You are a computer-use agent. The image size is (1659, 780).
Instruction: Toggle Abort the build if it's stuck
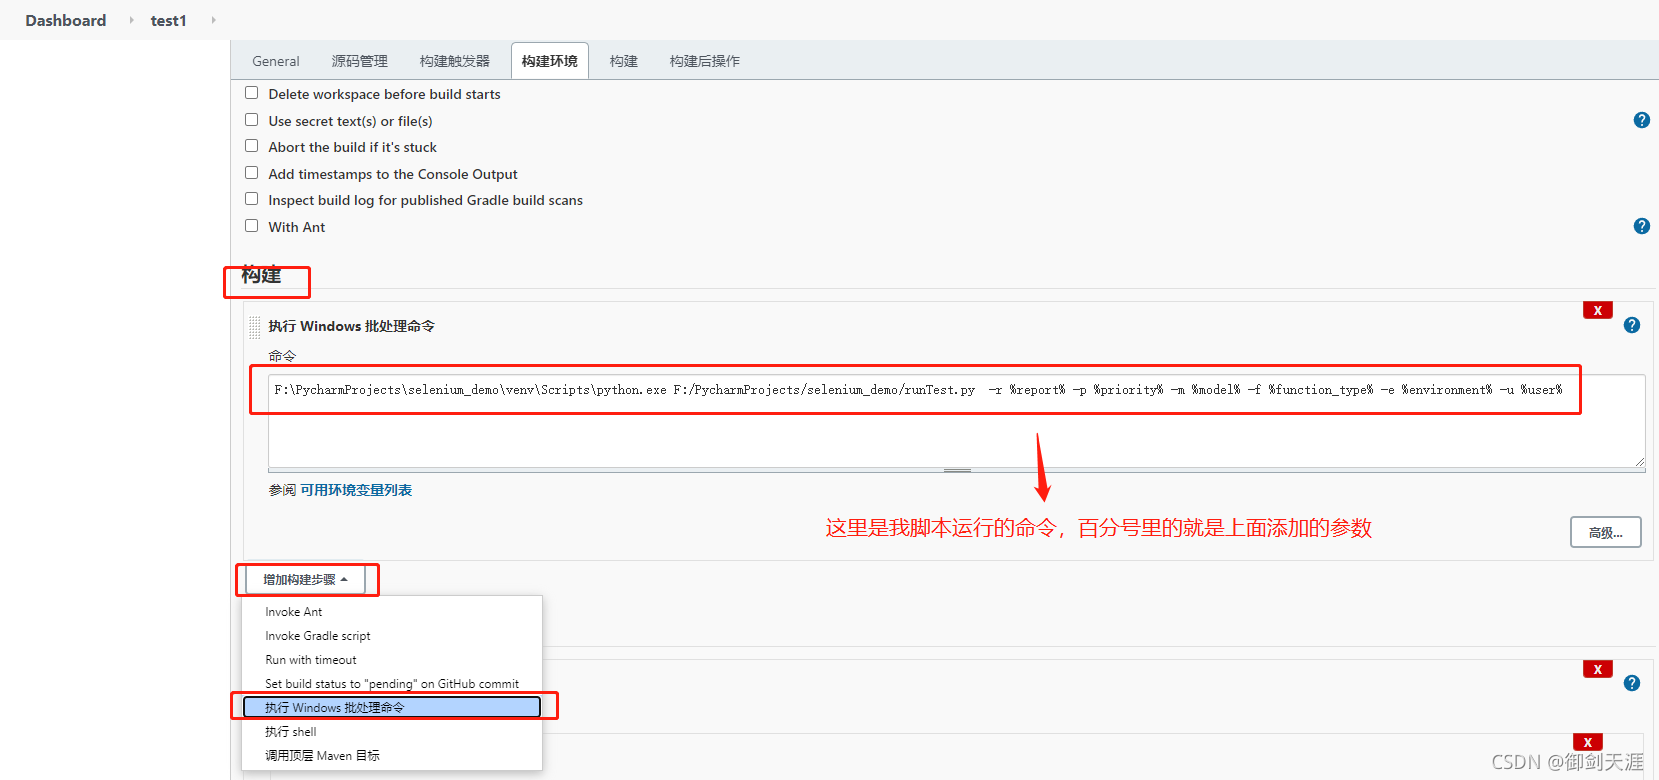(252, 146)
